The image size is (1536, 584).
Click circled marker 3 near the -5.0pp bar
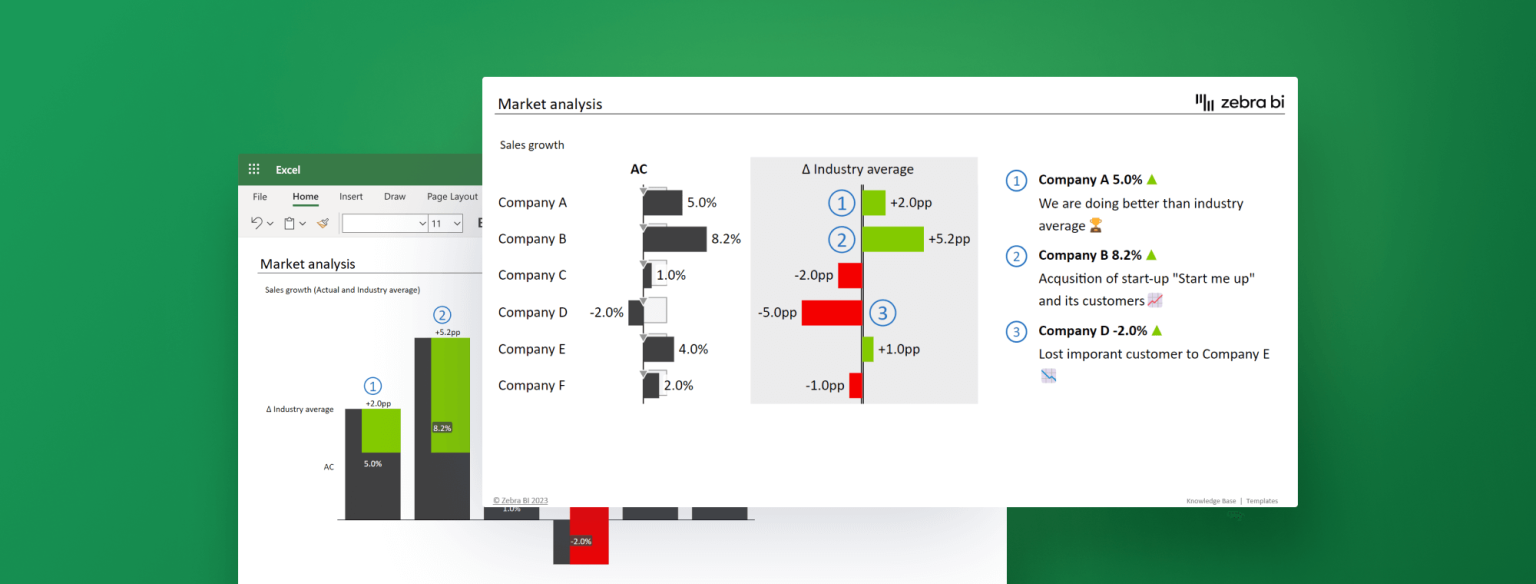coord(882,312)
